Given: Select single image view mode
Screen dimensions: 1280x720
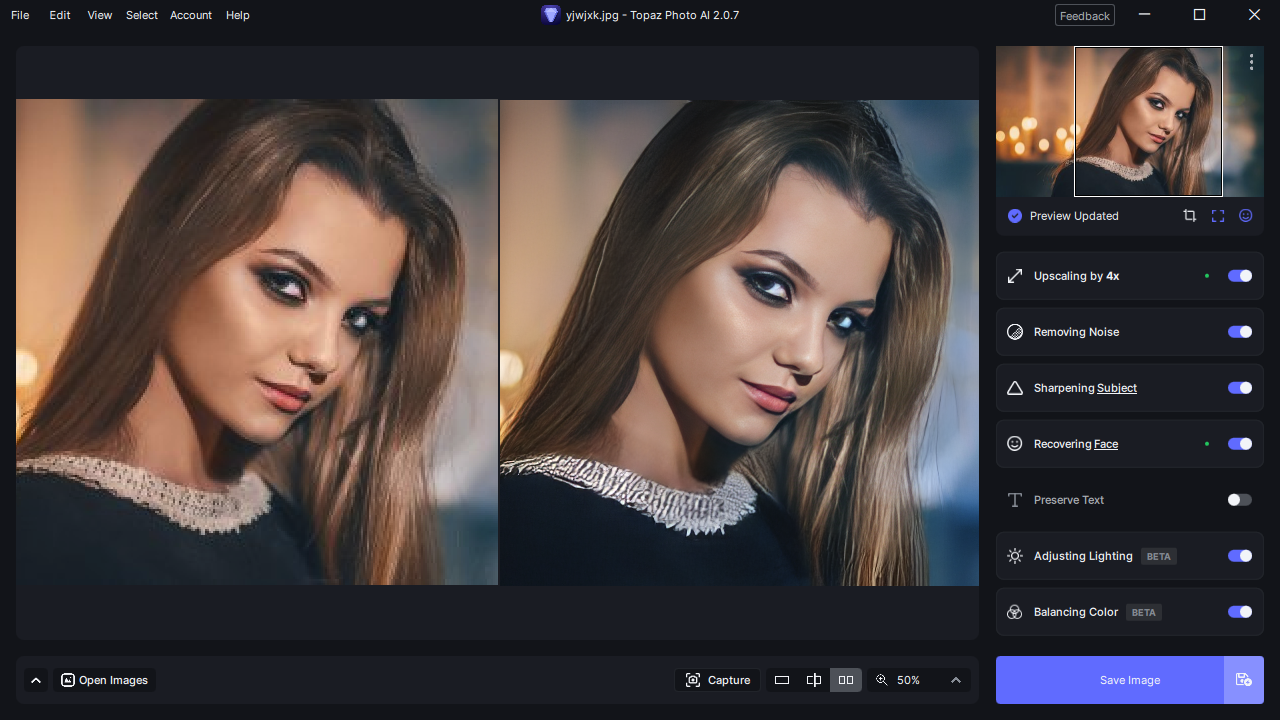Looking at the screenshot, I should [x=782, y=680].
